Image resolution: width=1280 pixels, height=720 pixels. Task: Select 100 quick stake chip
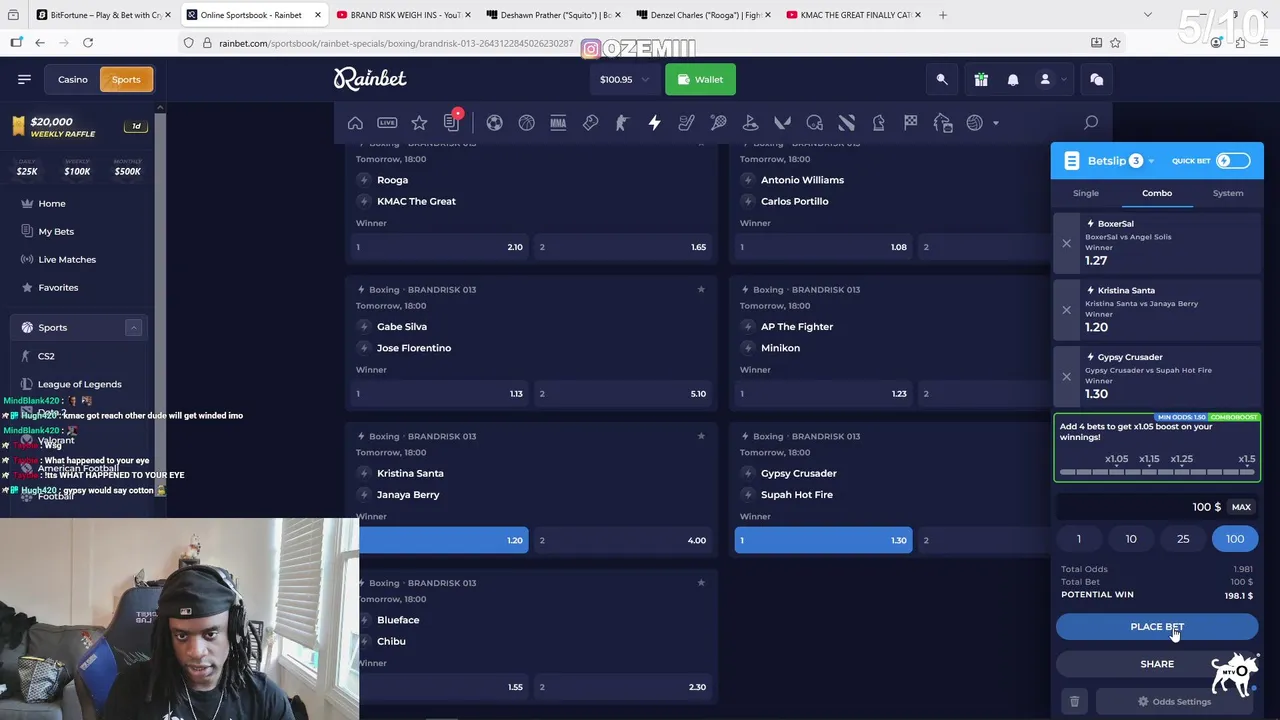point(1235,539)
